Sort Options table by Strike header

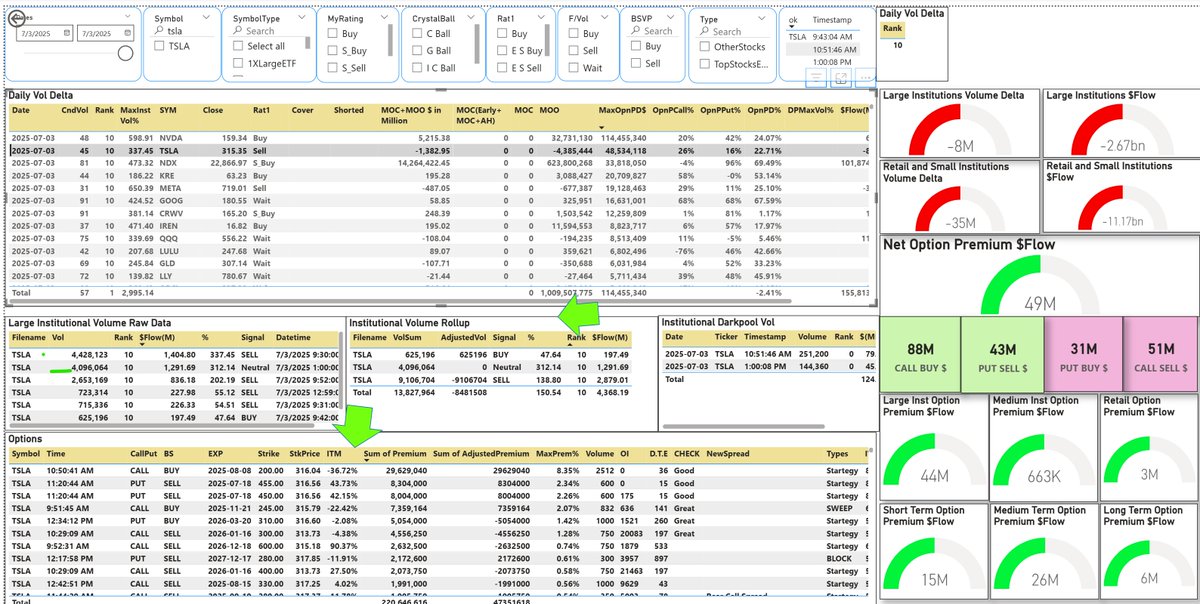coord(266,453)
